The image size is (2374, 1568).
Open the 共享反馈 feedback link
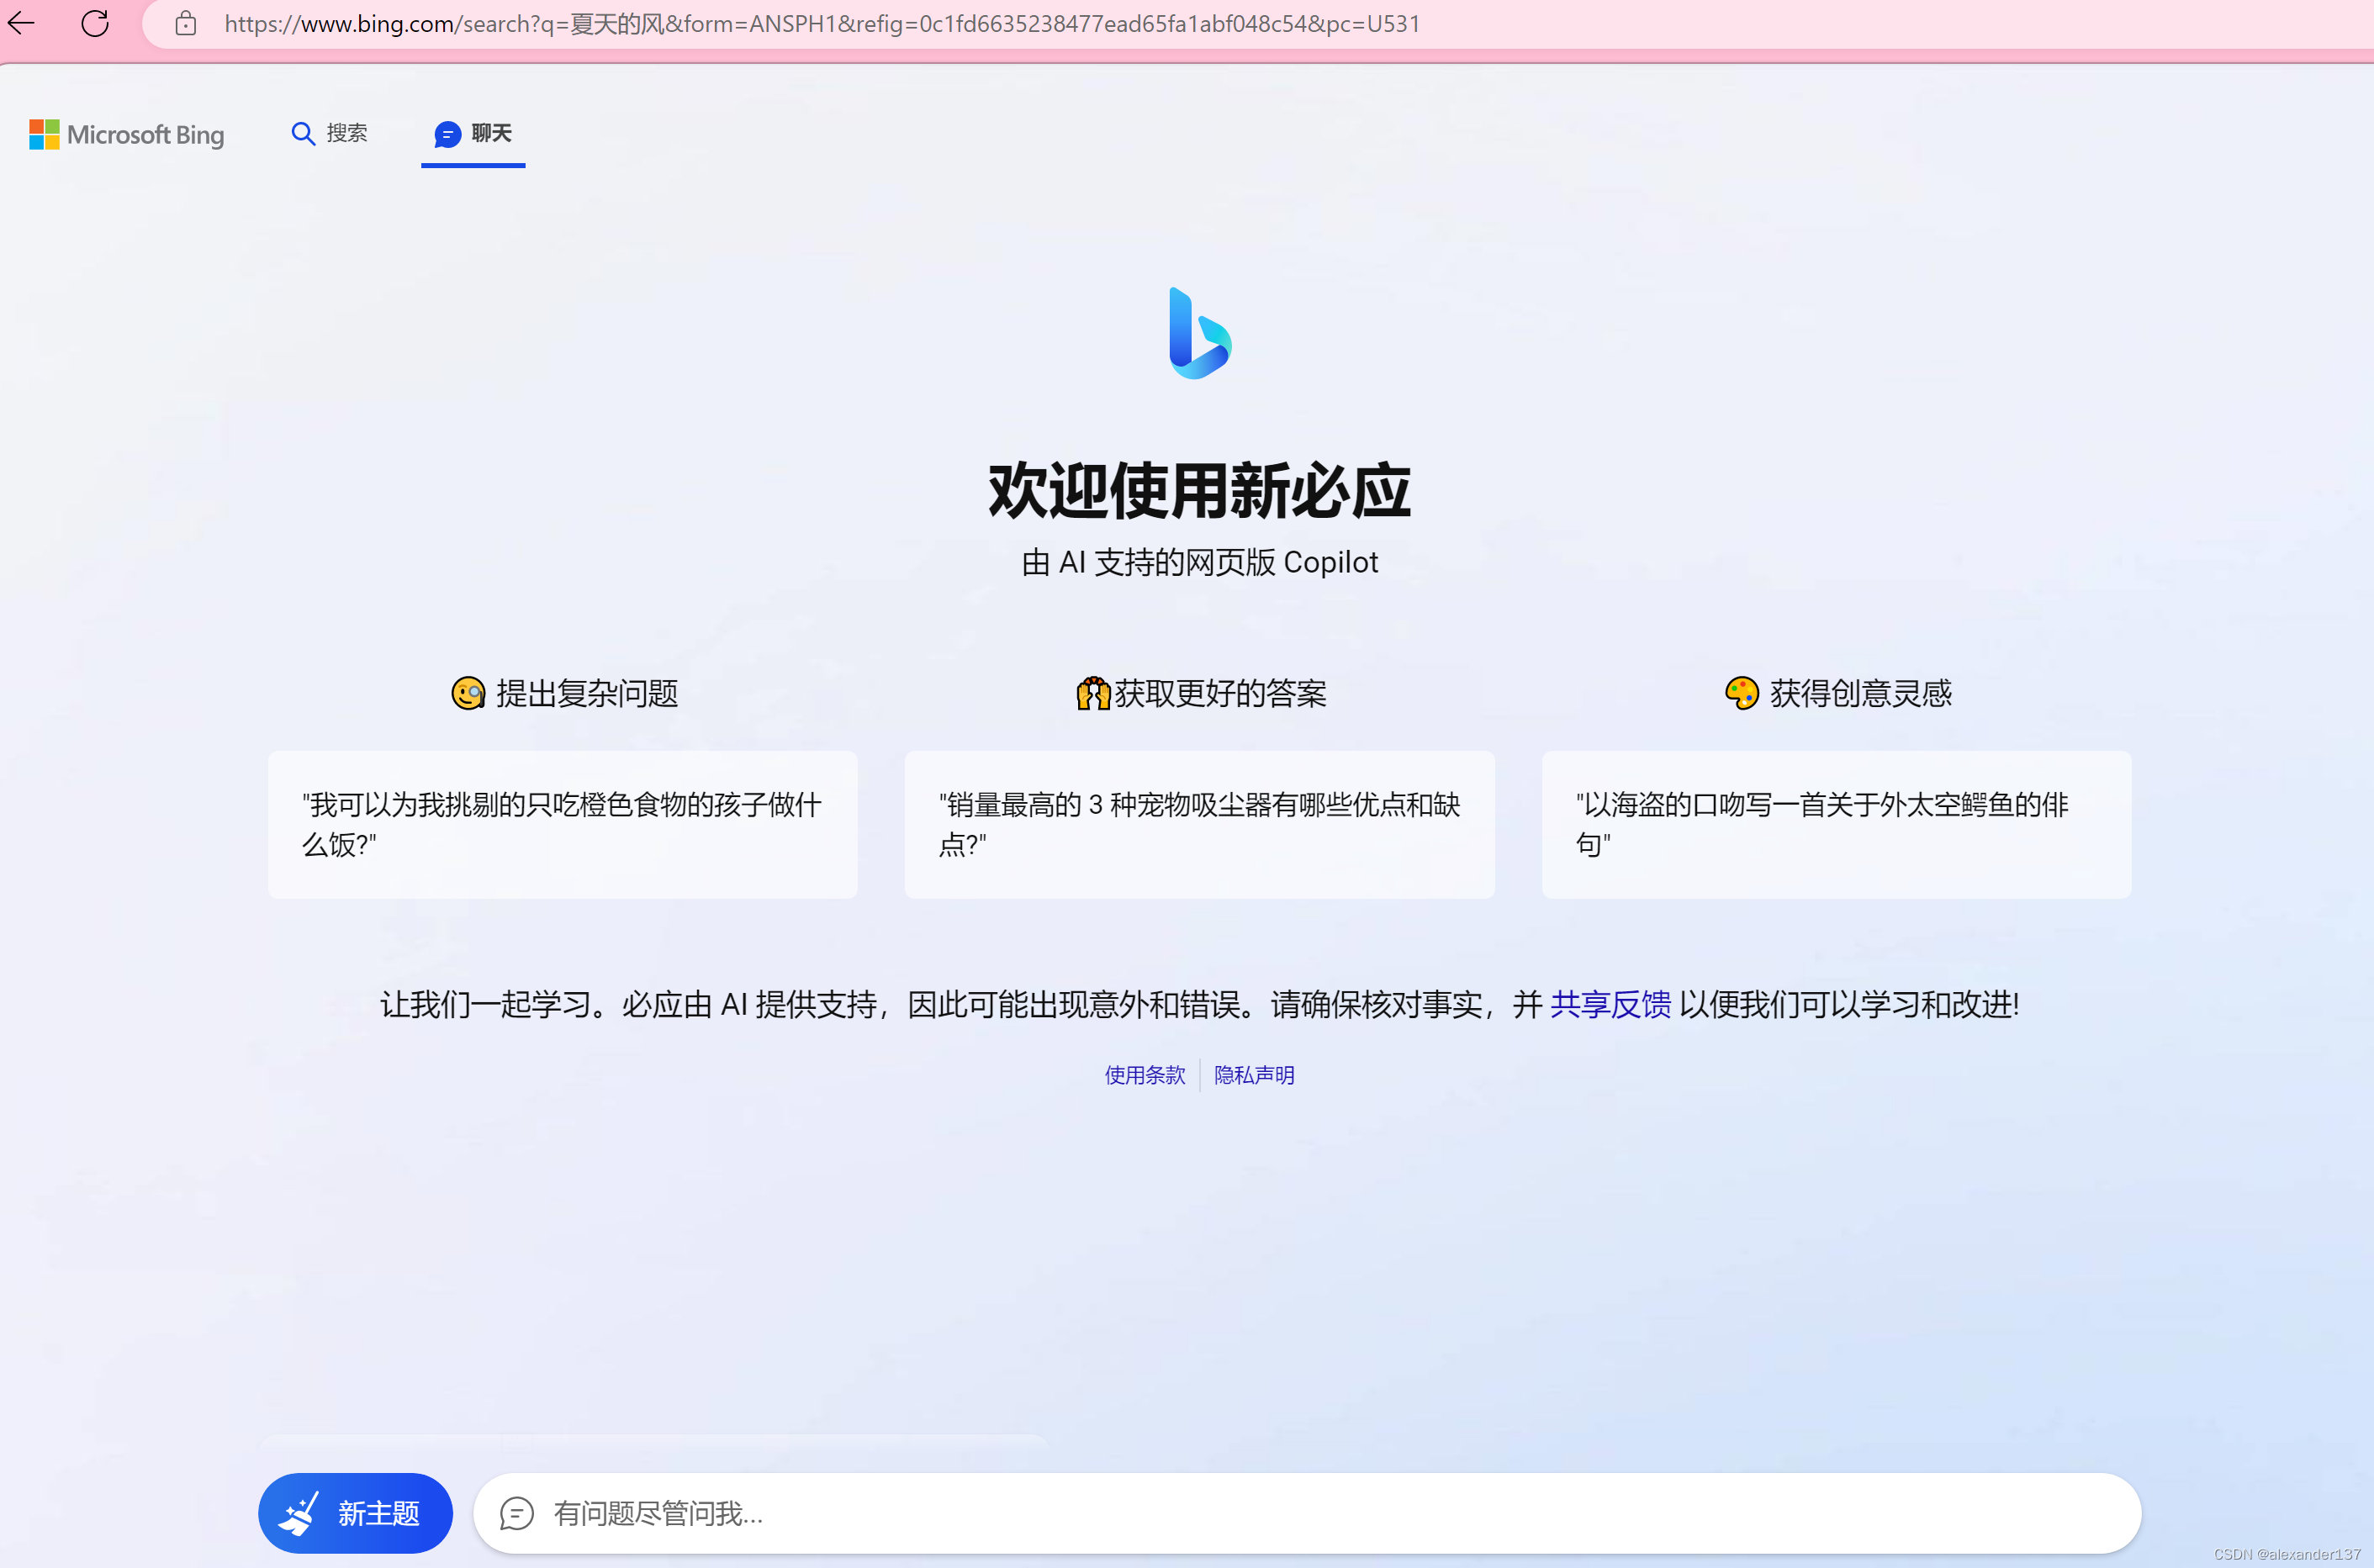(x=1610, y=1004)
